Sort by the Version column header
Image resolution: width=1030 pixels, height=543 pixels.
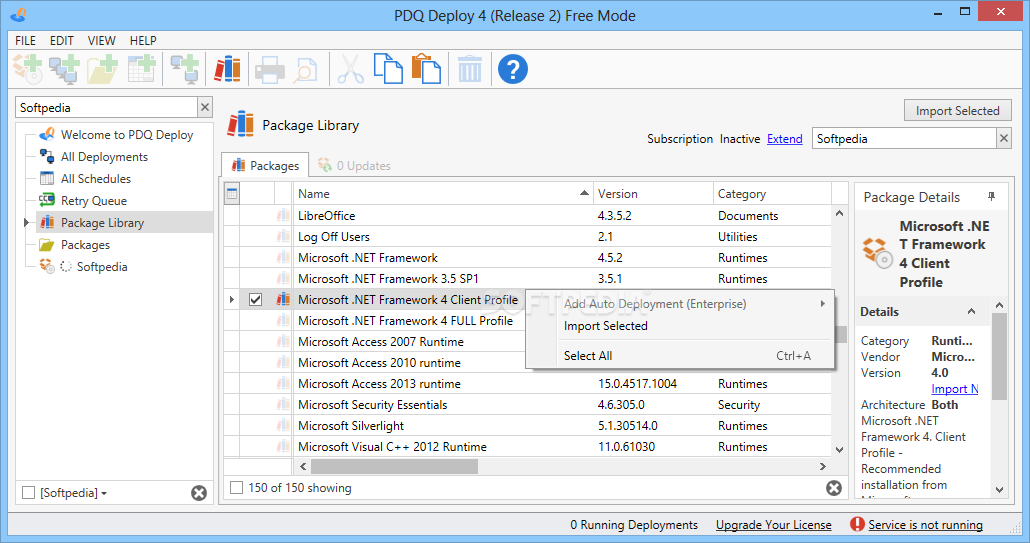click(x=653, y=193)
